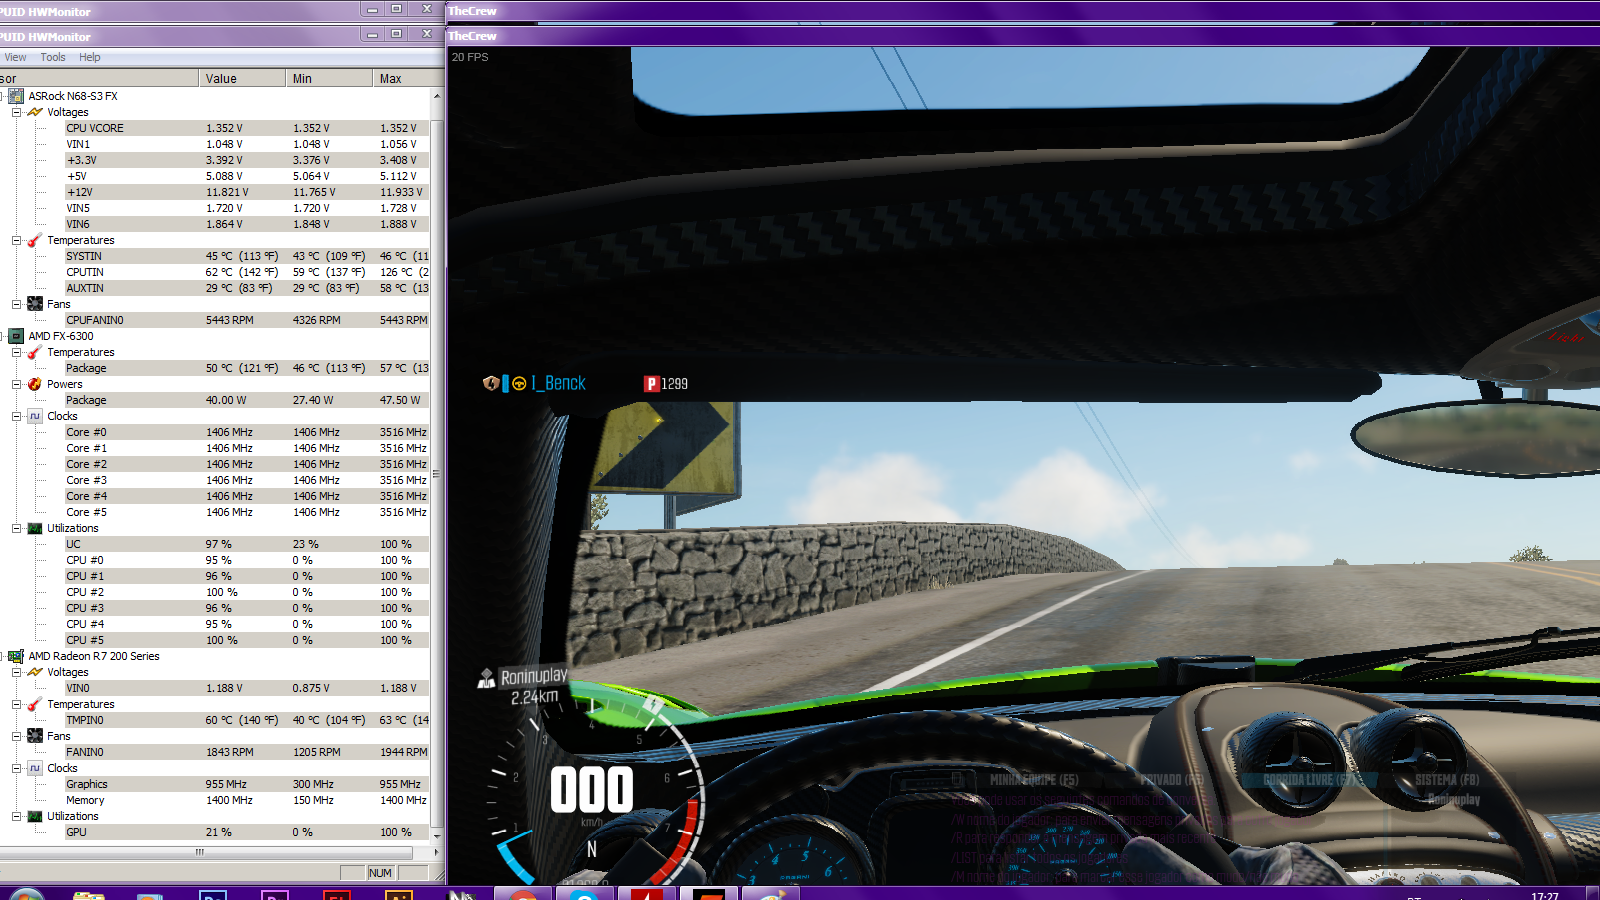Image resolution: width=1600 pixels, height=900 pixels.
Task: Select the SISTEMA (F8) chat tab
Action: click(1446, 780)
